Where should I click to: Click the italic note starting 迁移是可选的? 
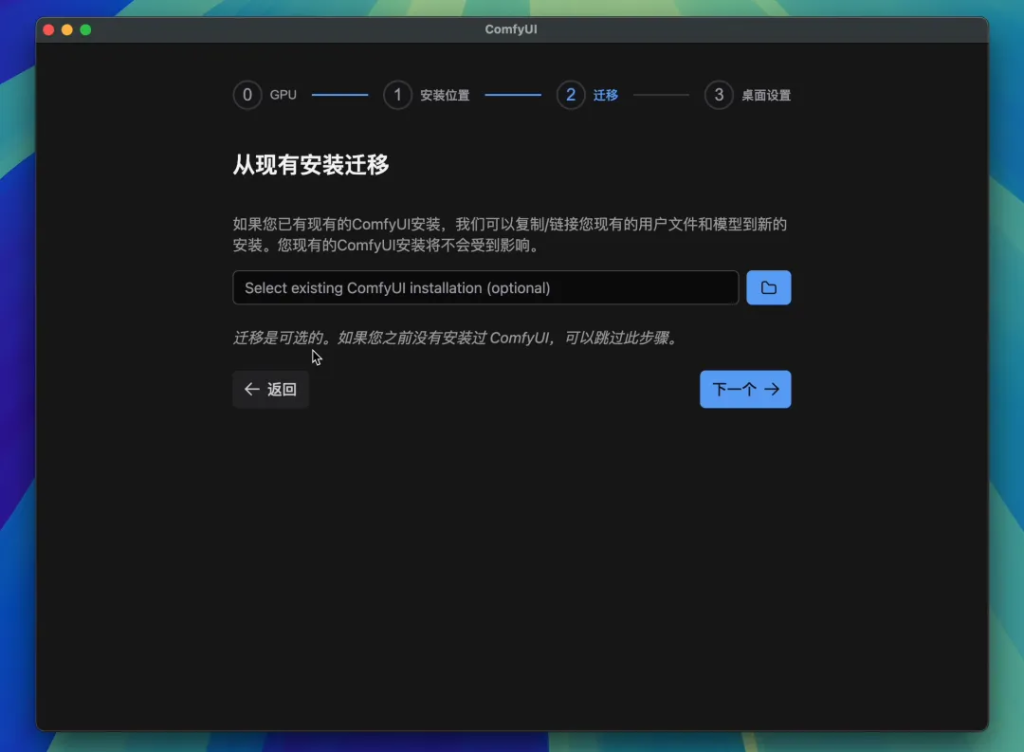pyautogui.click(x=456, y=337)
